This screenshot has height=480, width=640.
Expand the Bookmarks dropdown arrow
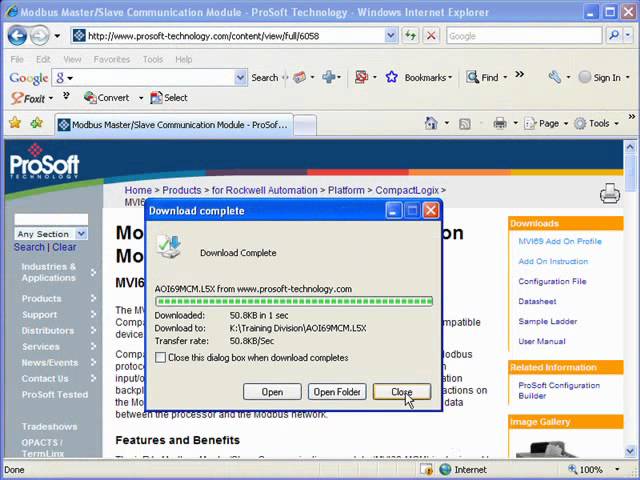pos(450,77)
